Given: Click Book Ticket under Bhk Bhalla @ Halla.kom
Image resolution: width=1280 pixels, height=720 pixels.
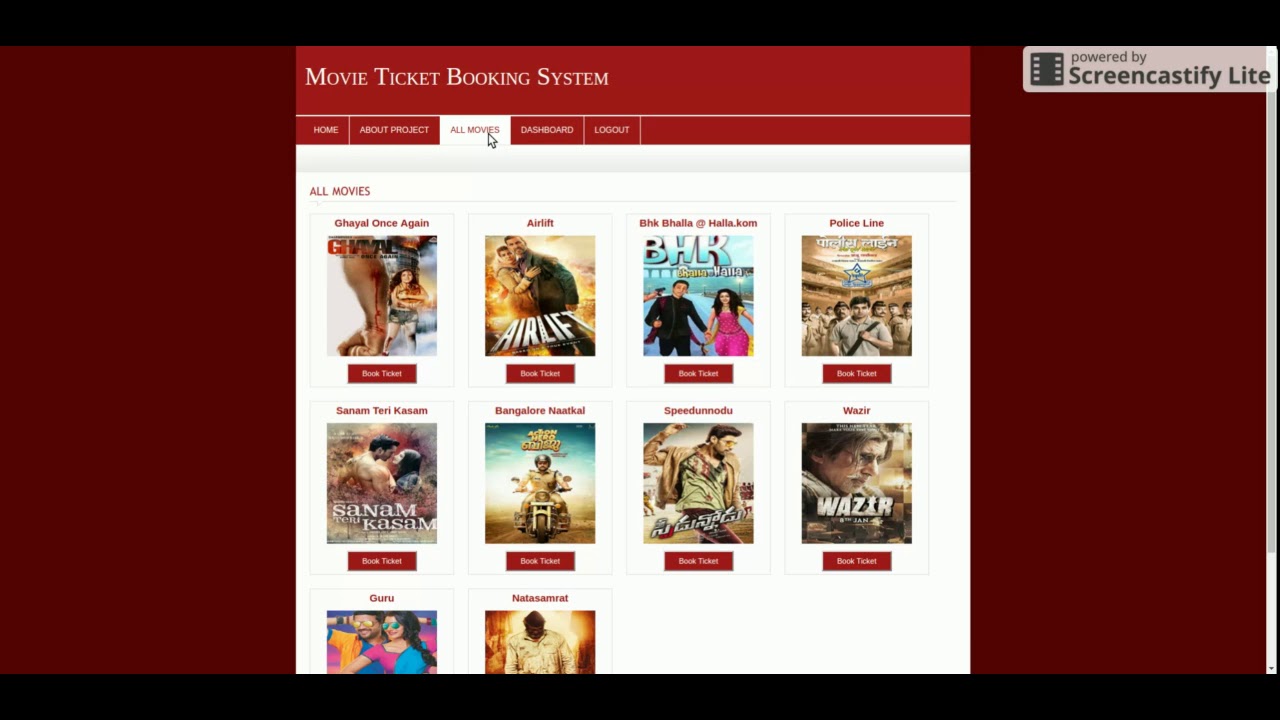Looking at the screenshot, I should pyautogui.click(x=698, y=374).
